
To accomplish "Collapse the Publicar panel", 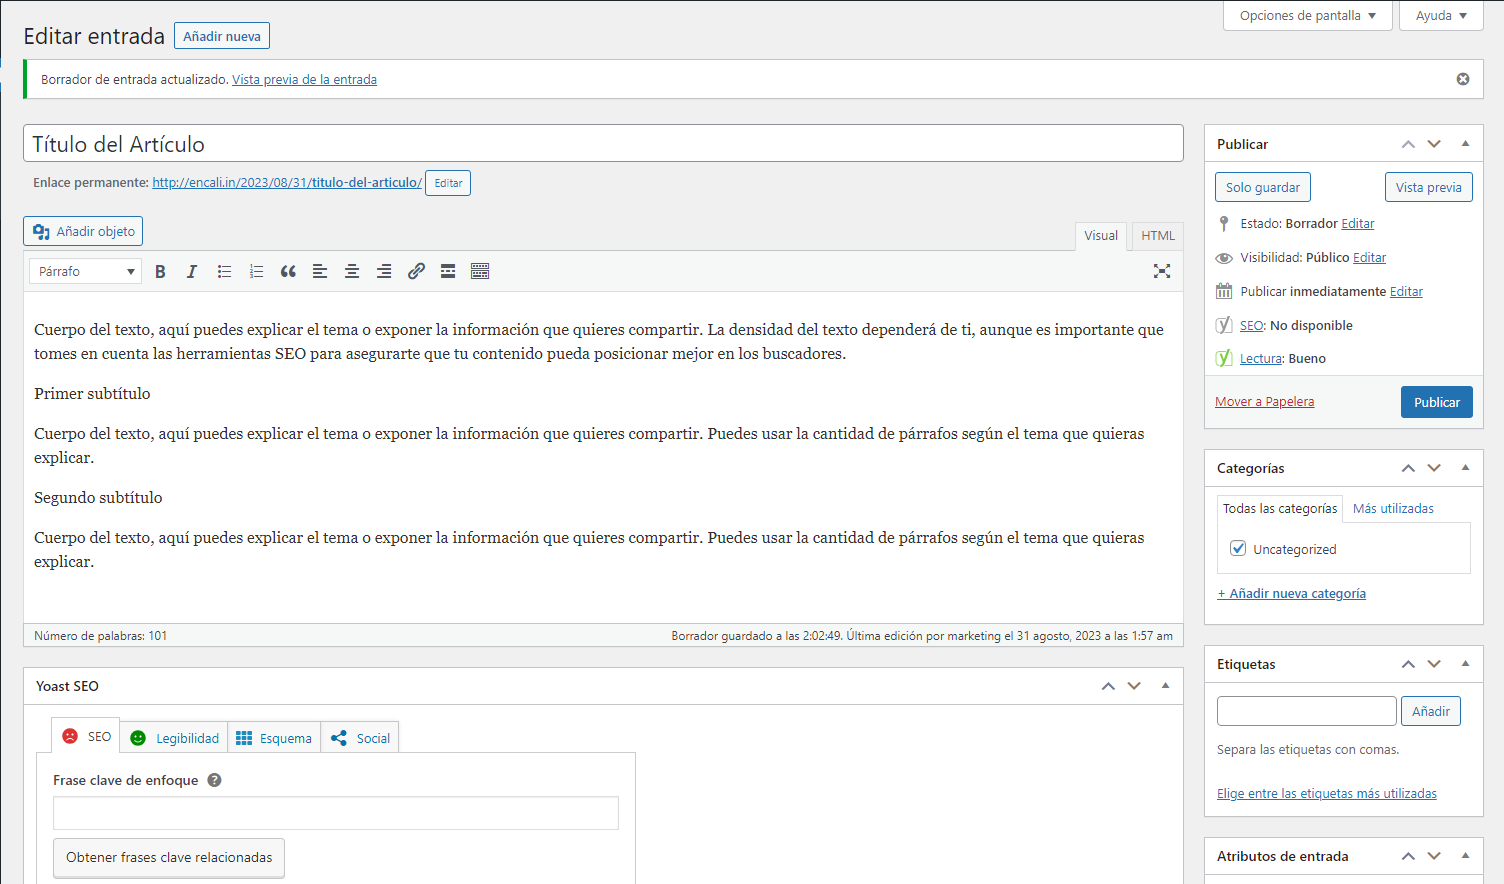I will (x=1465, y=144).
